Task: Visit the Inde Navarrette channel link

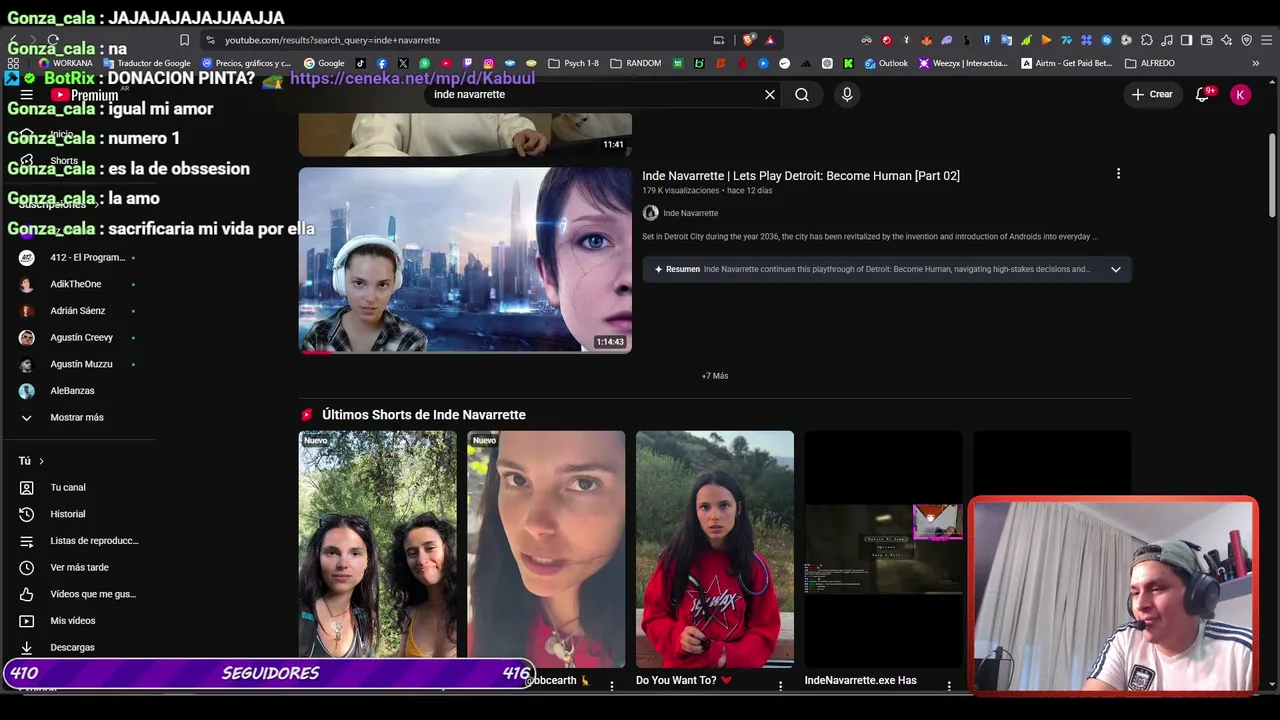Action: [x=690, y=213]
